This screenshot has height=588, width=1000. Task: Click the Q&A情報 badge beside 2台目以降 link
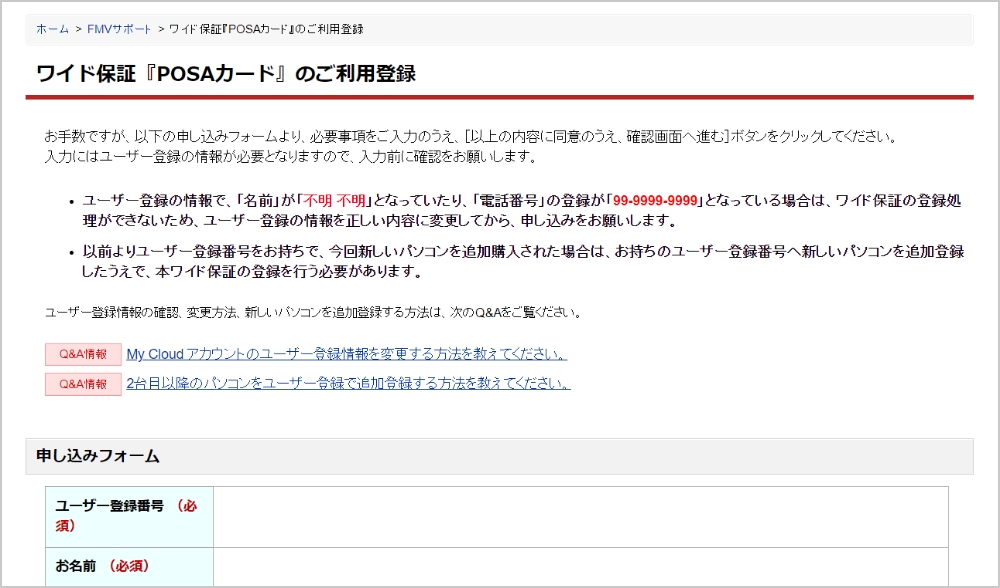(x=83, y=384)
